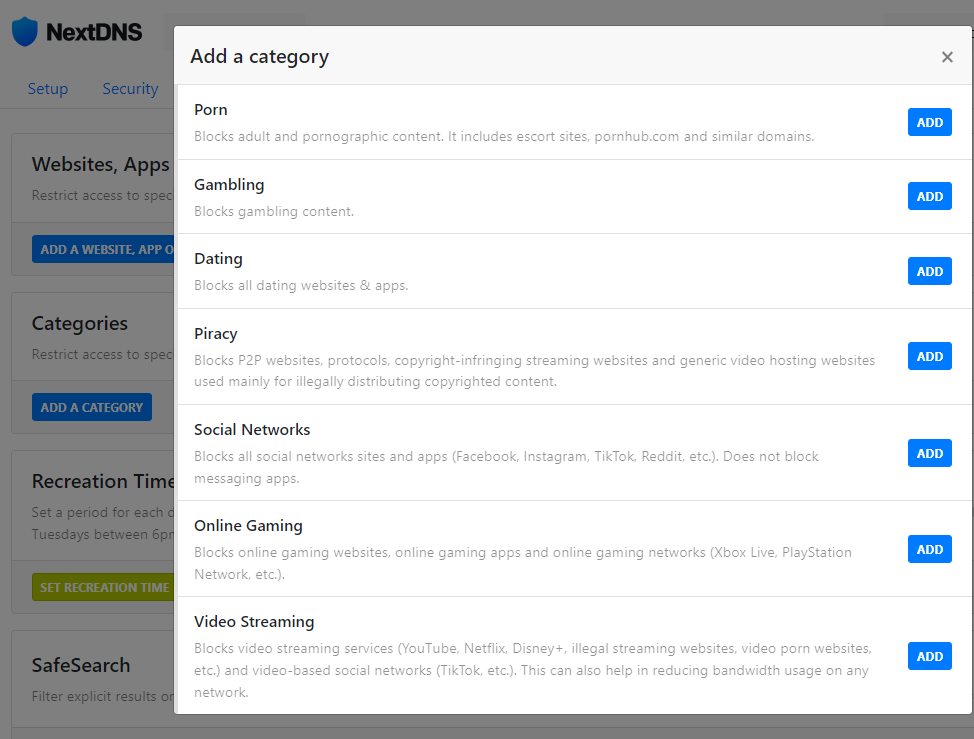Add the Gambling category

(x=929, y=196)
